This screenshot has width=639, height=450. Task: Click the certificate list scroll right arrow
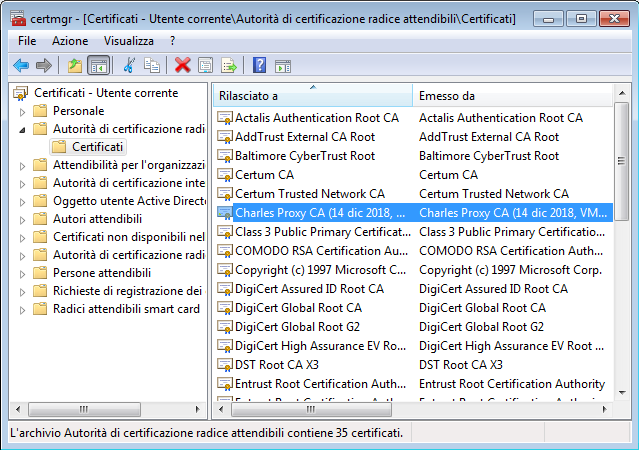605,409
